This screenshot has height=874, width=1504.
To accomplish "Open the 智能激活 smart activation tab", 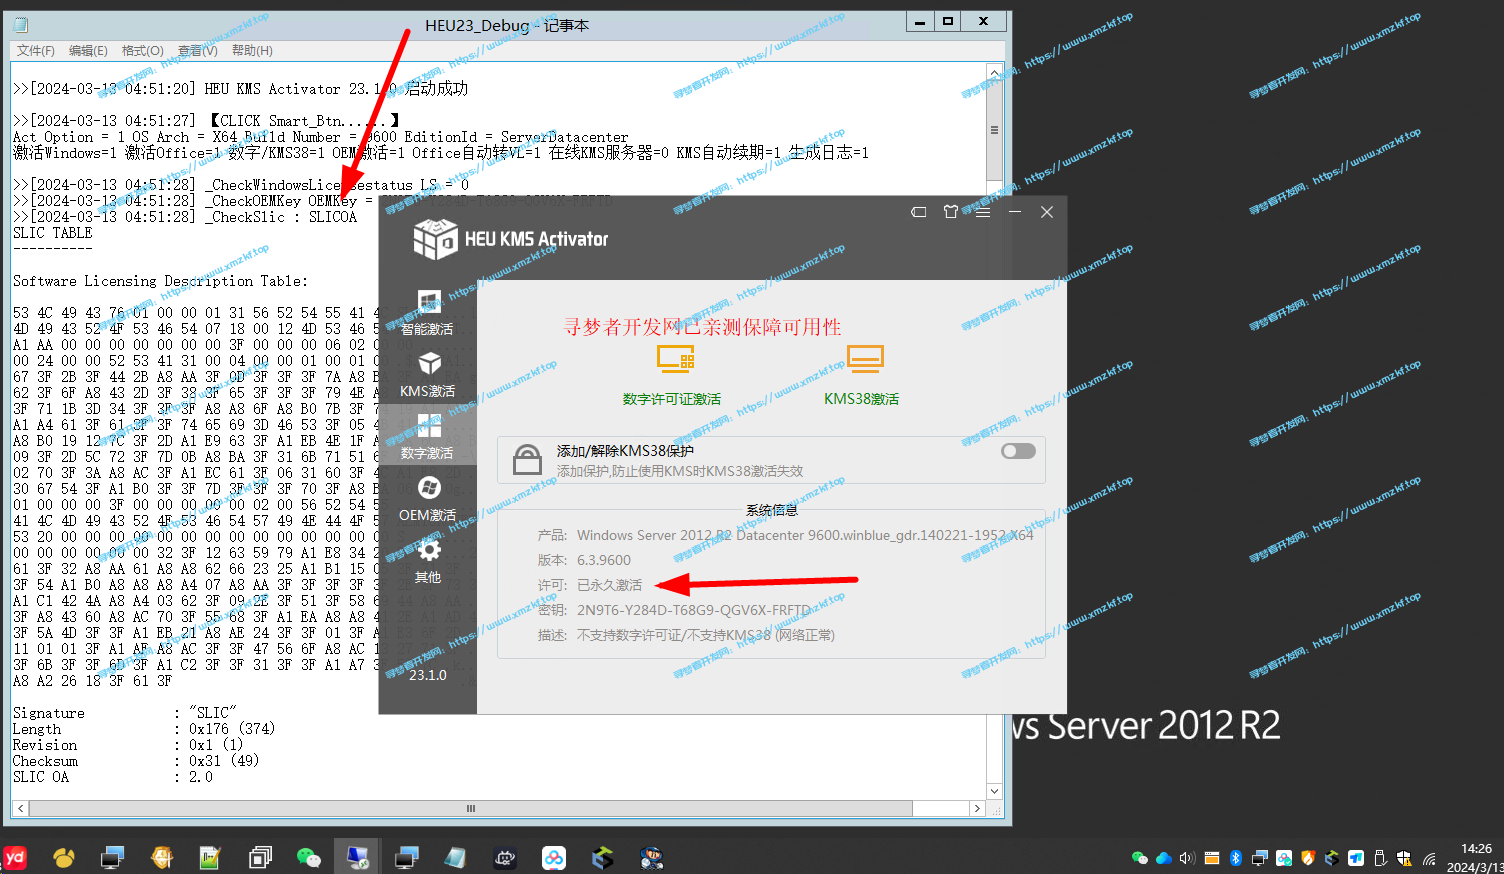I will [428, 313].
